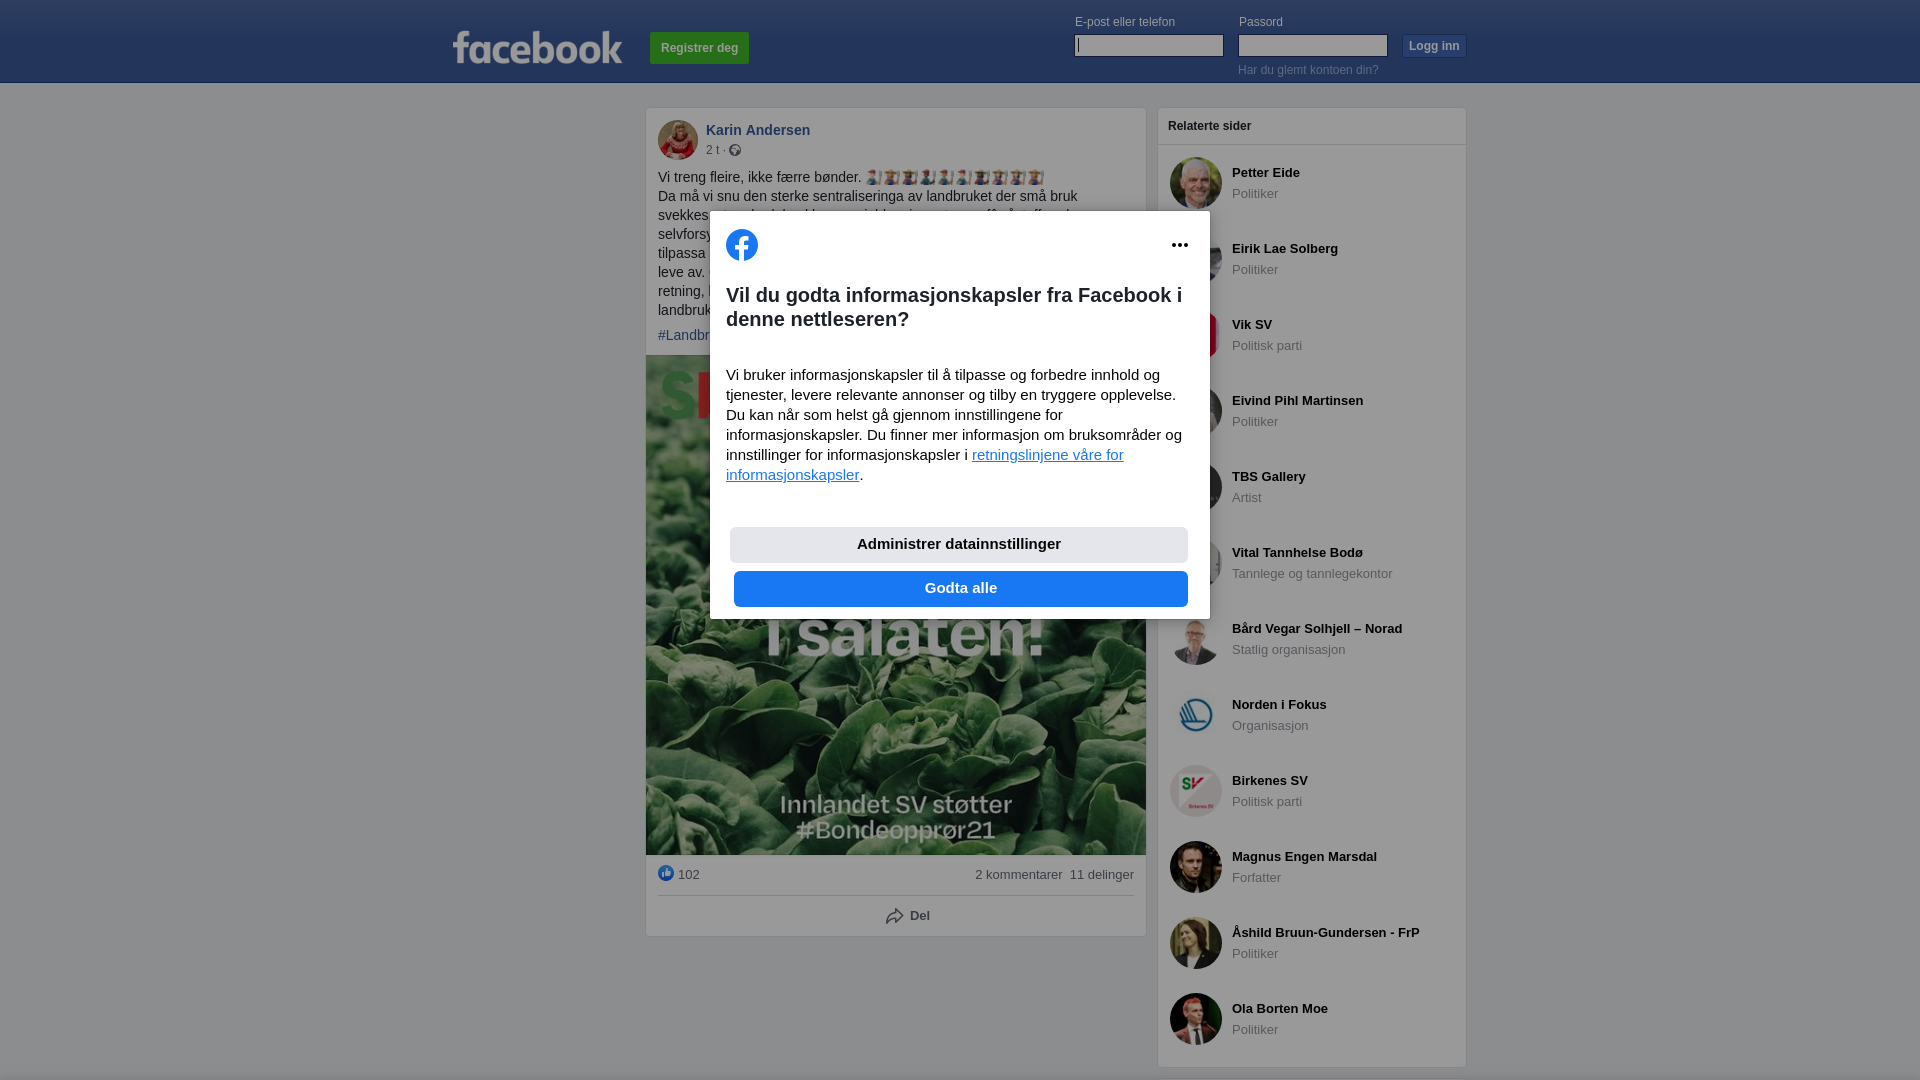Click the Del share arrow icon

(895, 916)
